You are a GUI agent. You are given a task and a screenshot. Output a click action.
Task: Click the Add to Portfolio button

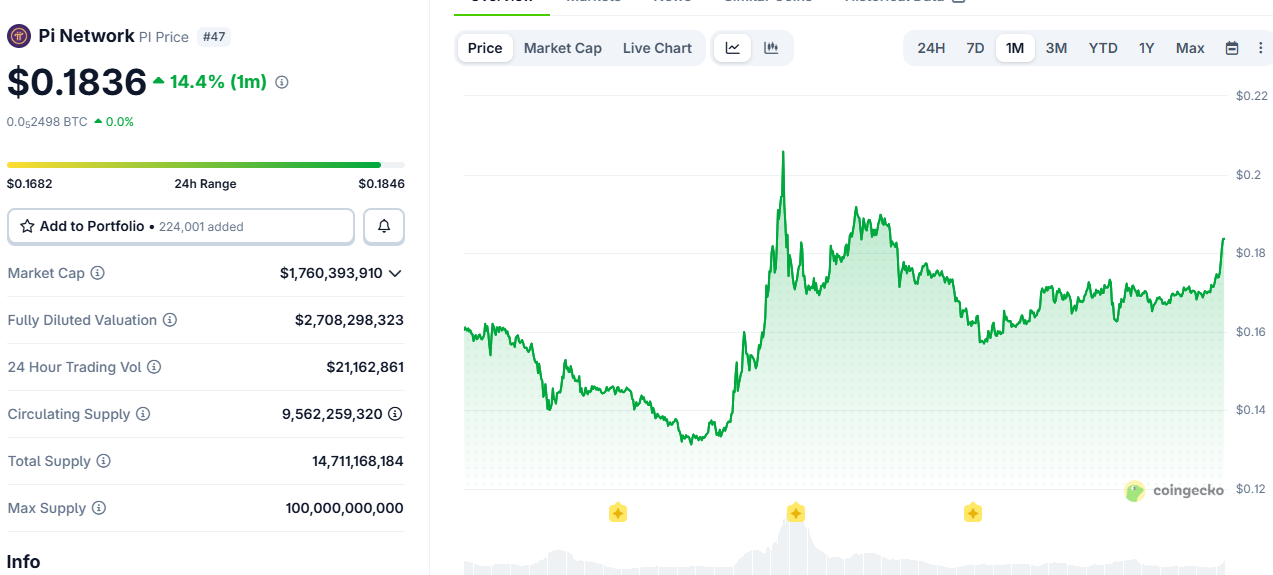coord(181,227)
